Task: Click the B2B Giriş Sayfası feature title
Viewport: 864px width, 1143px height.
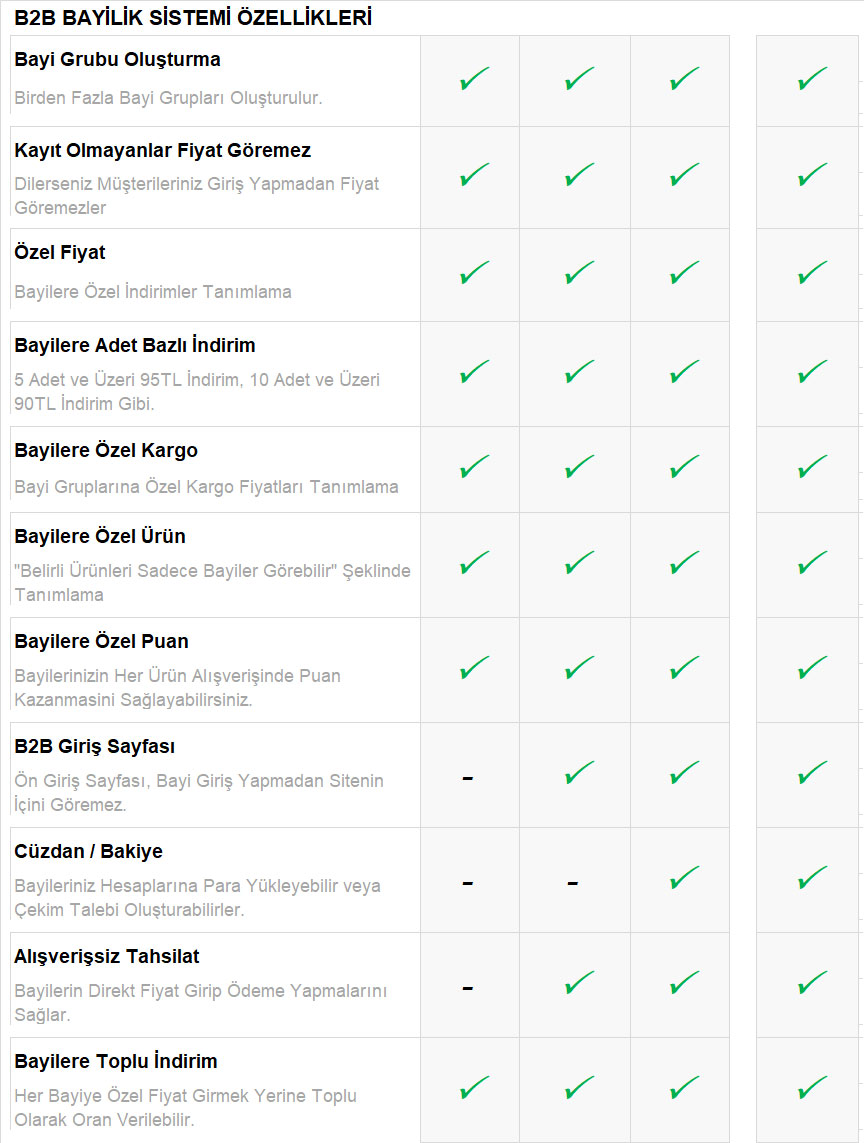Action: (x=95, y=747)
